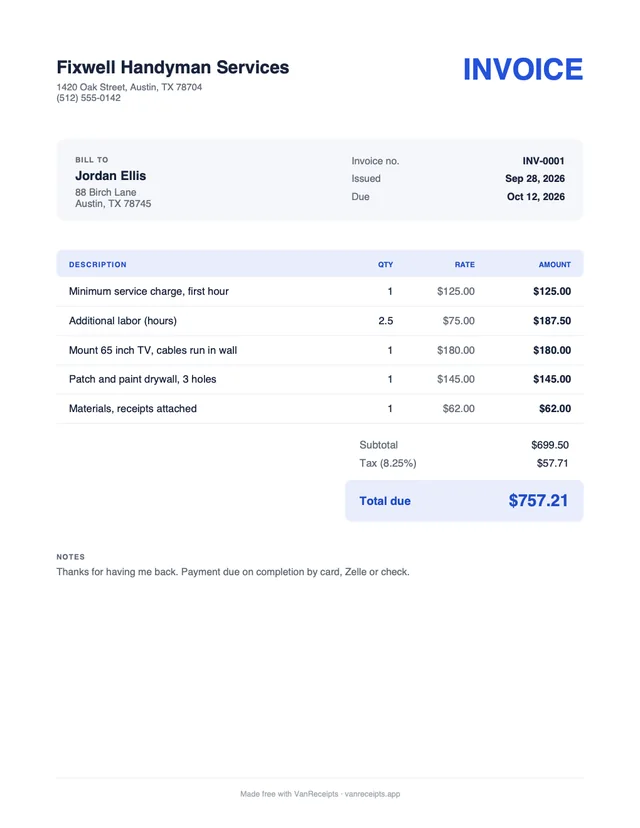
Task: Select the note 'Thanks for having me back…'
Action: click(x=233, y=572)
